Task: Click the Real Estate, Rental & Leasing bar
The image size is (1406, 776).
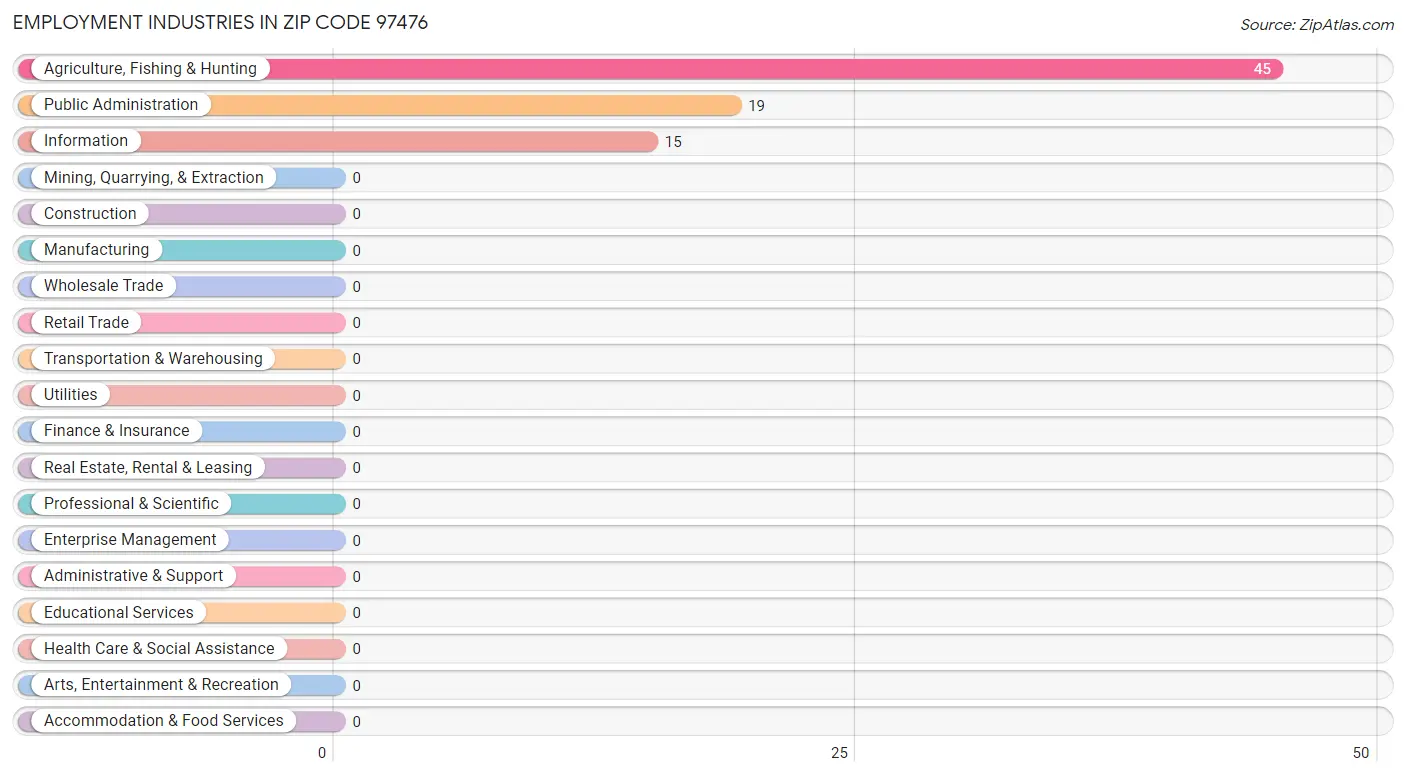Action: (x=182, y=468)
